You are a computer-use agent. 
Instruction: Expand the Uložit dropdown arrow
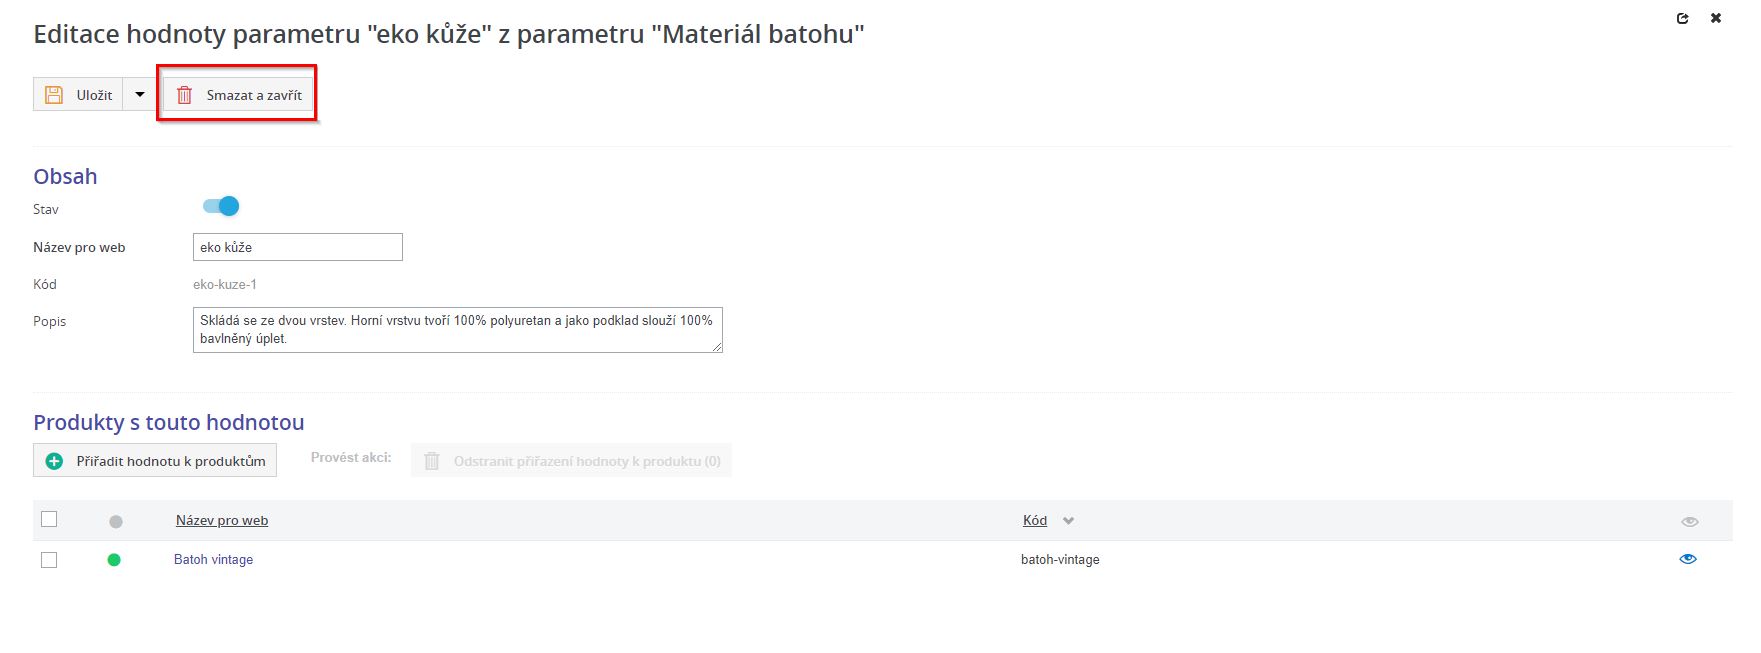click(140, 95)
